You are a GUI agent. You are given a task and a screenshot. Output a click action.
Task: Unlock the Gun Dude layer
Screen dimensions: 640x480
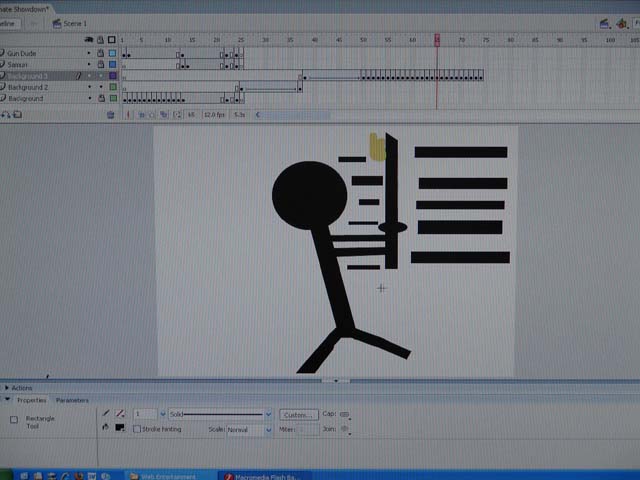100,53
